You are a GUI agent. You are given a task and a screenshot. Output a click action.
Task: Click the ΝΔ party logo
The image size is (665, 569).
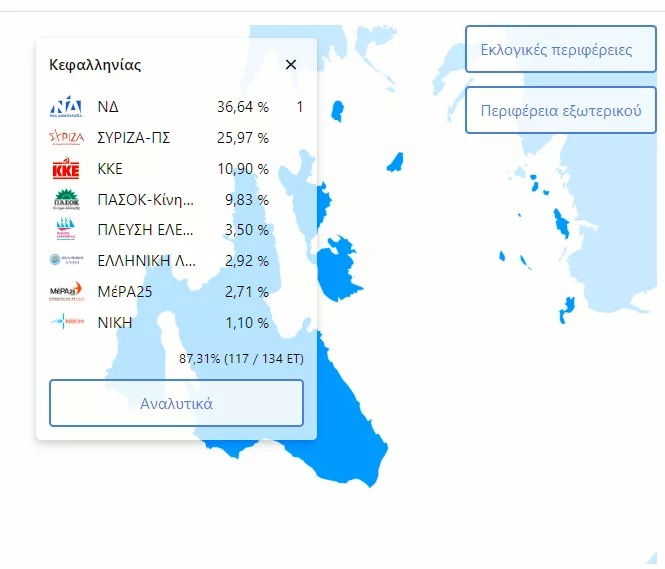click(66, 106)
